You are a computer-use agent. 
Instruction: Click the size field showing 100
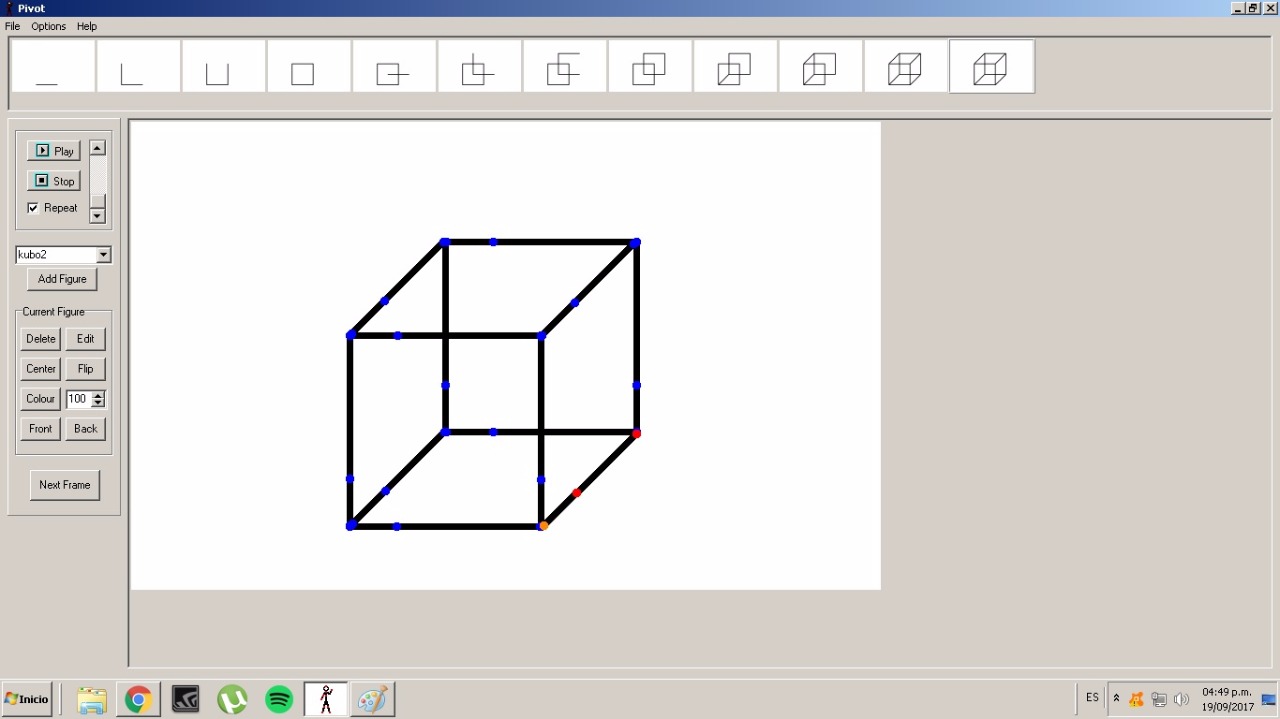[78, 399]
